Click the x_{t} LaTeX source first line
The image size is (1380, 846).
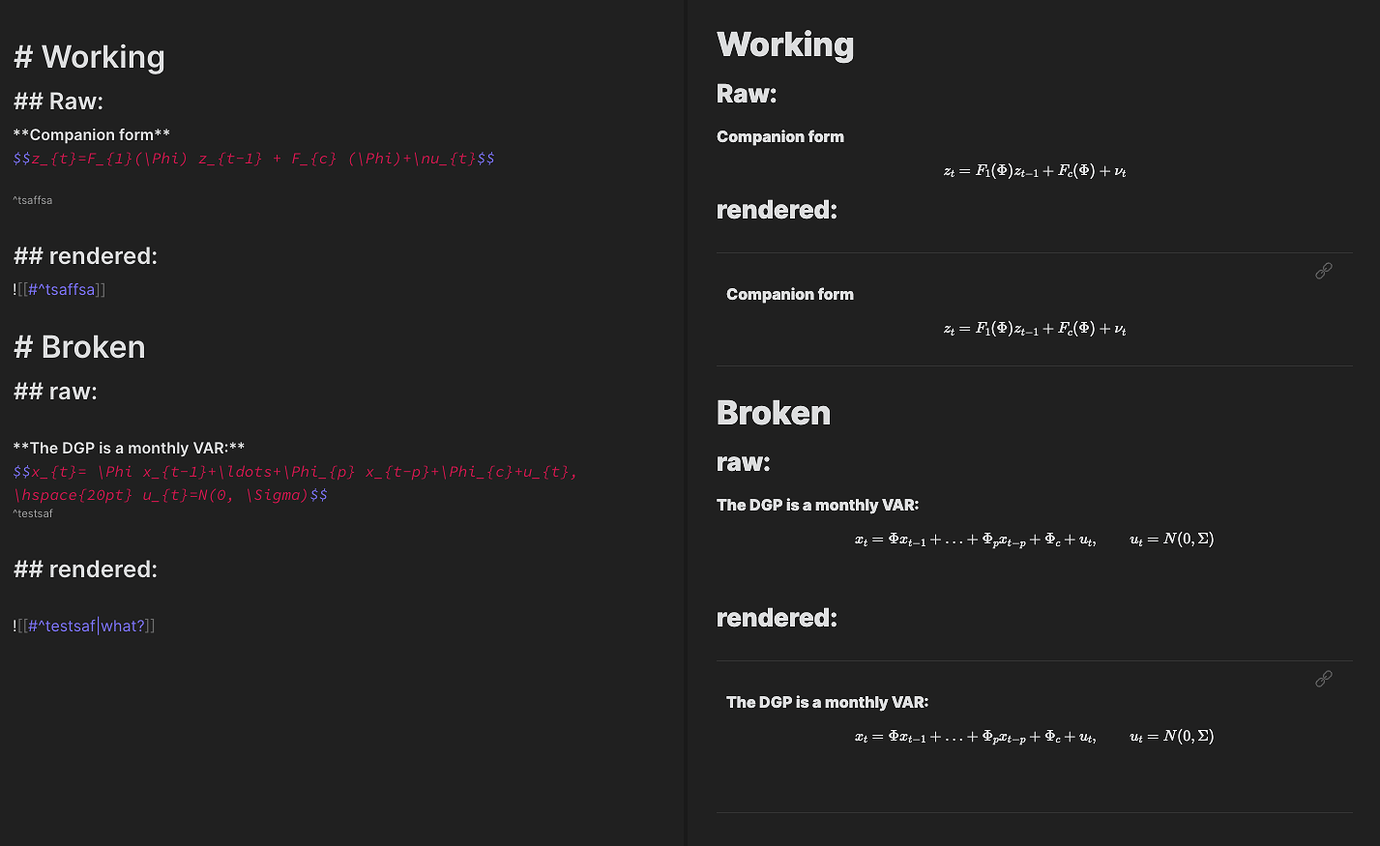click(x=296, y=472)
